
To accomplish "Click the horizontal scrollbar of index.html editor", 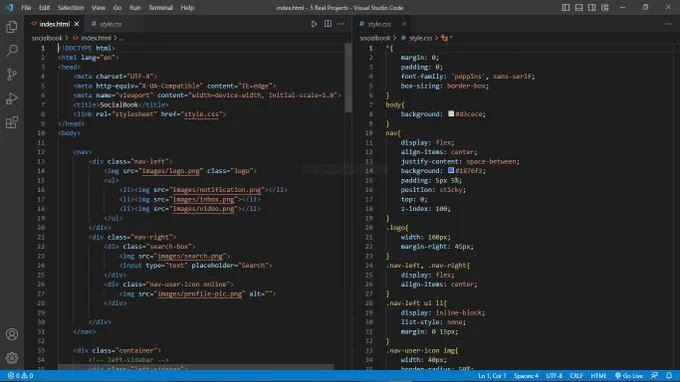I will [196, 367].
